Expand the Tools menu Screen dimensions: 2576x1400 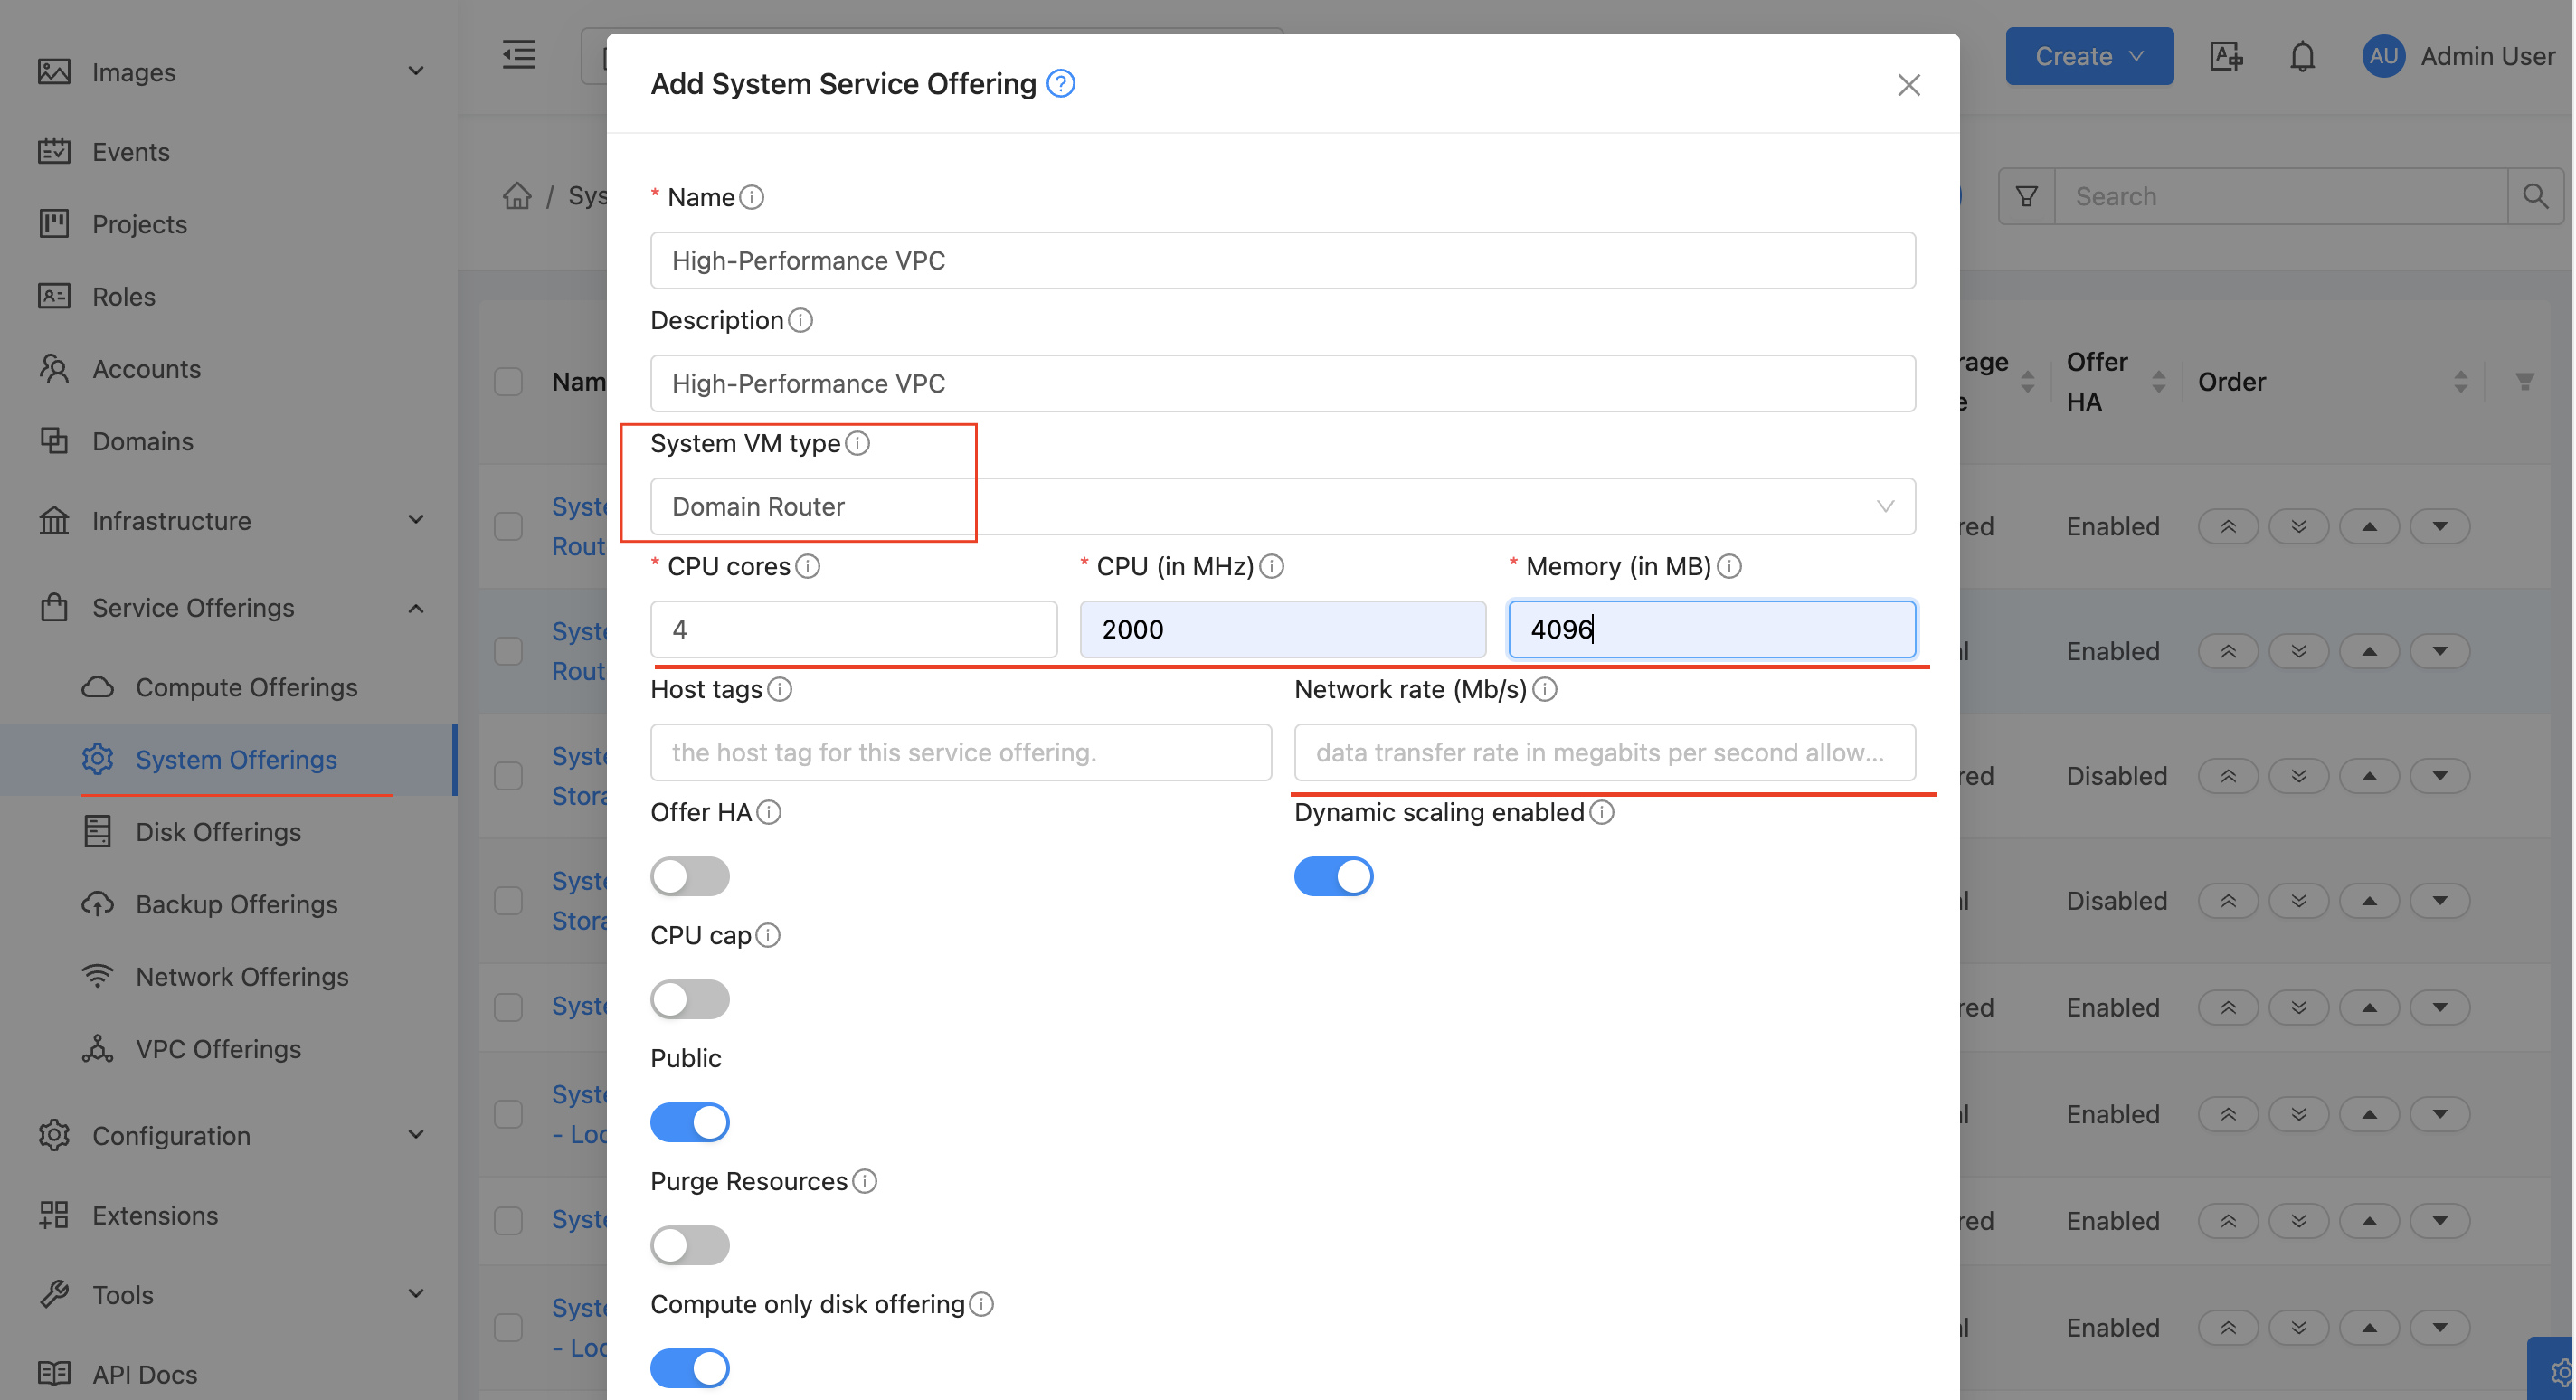pyautogui.click(x=231, y=1294)
